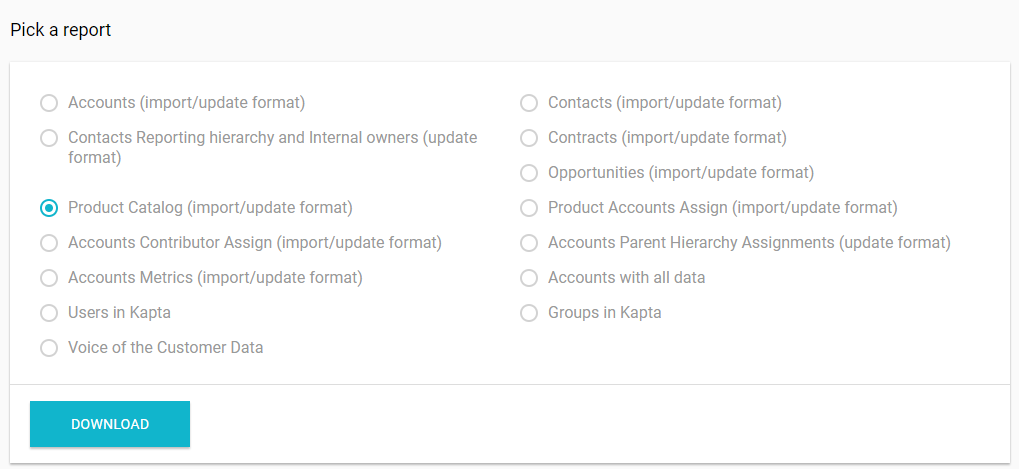This screenshot has width=1019, height=469.
Task: Choose Opportunities (import/update format) report
Action: (529, 173)
